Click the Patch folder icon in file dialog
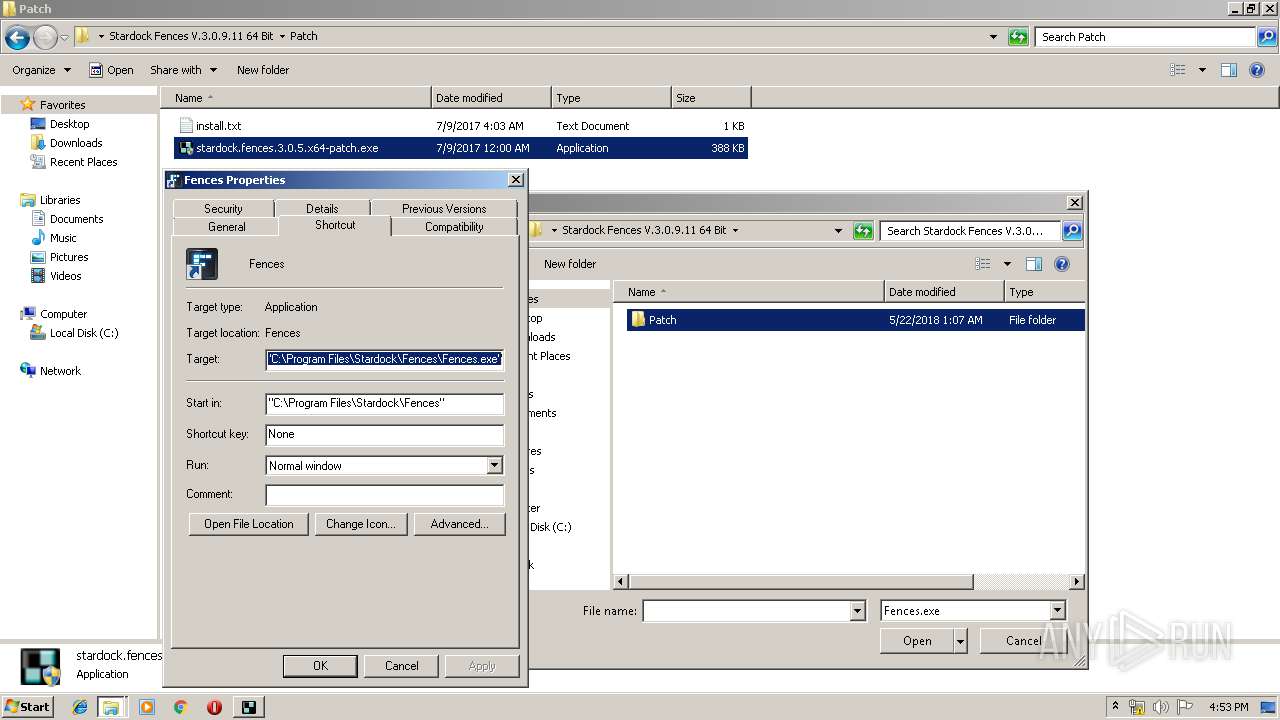 point(638,320)
